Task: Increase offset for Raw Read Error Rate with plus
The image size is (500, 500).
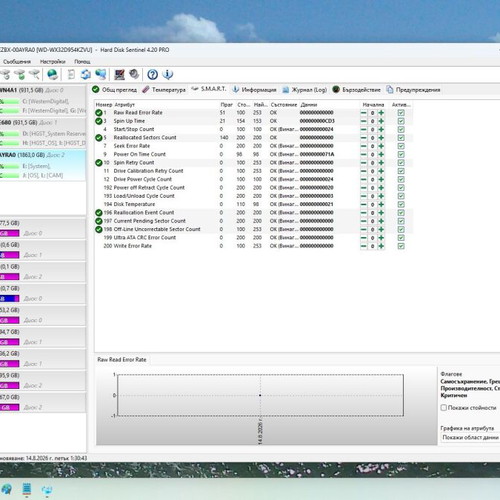Action: tap(381, 113)
